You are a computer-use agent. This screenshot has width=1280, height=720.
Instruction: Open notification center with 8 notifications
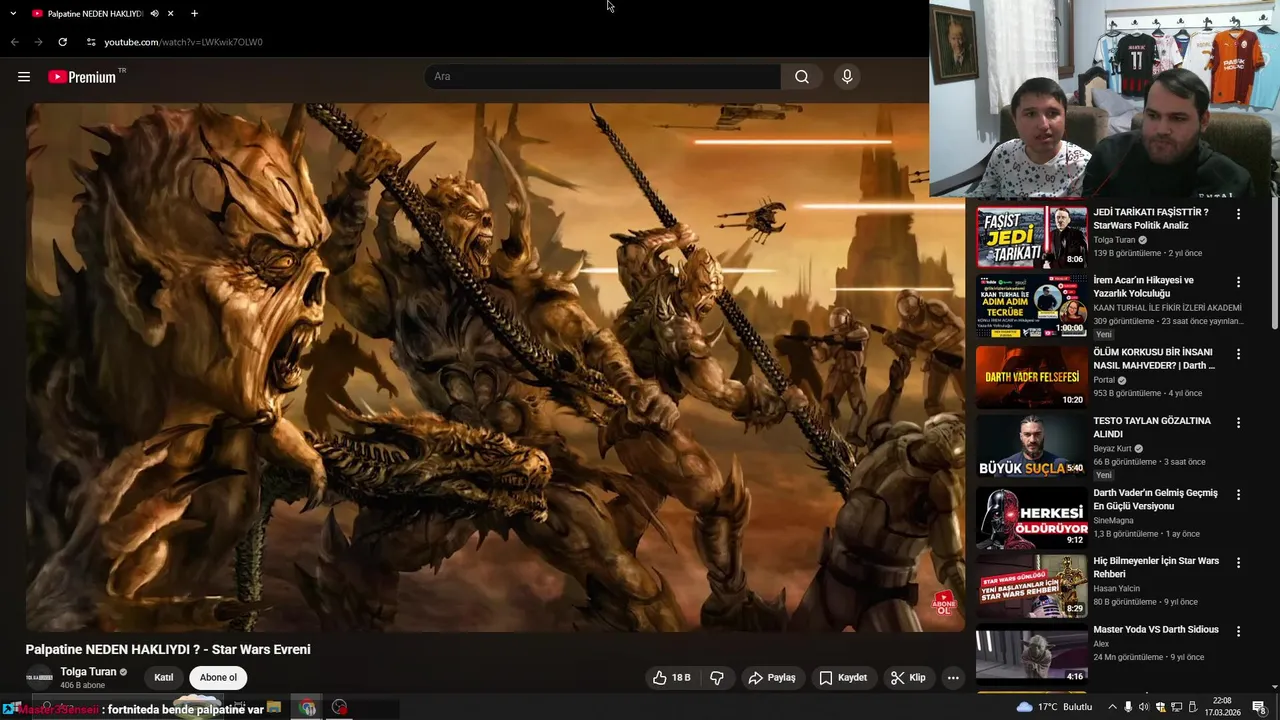coord(1260,707)
